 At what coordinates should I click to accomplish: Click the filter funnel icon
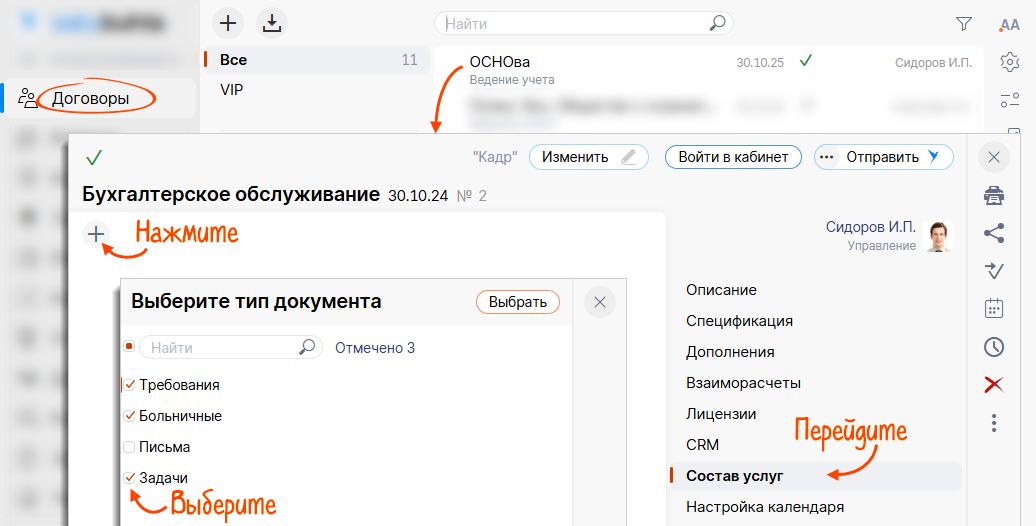(963, 23)
